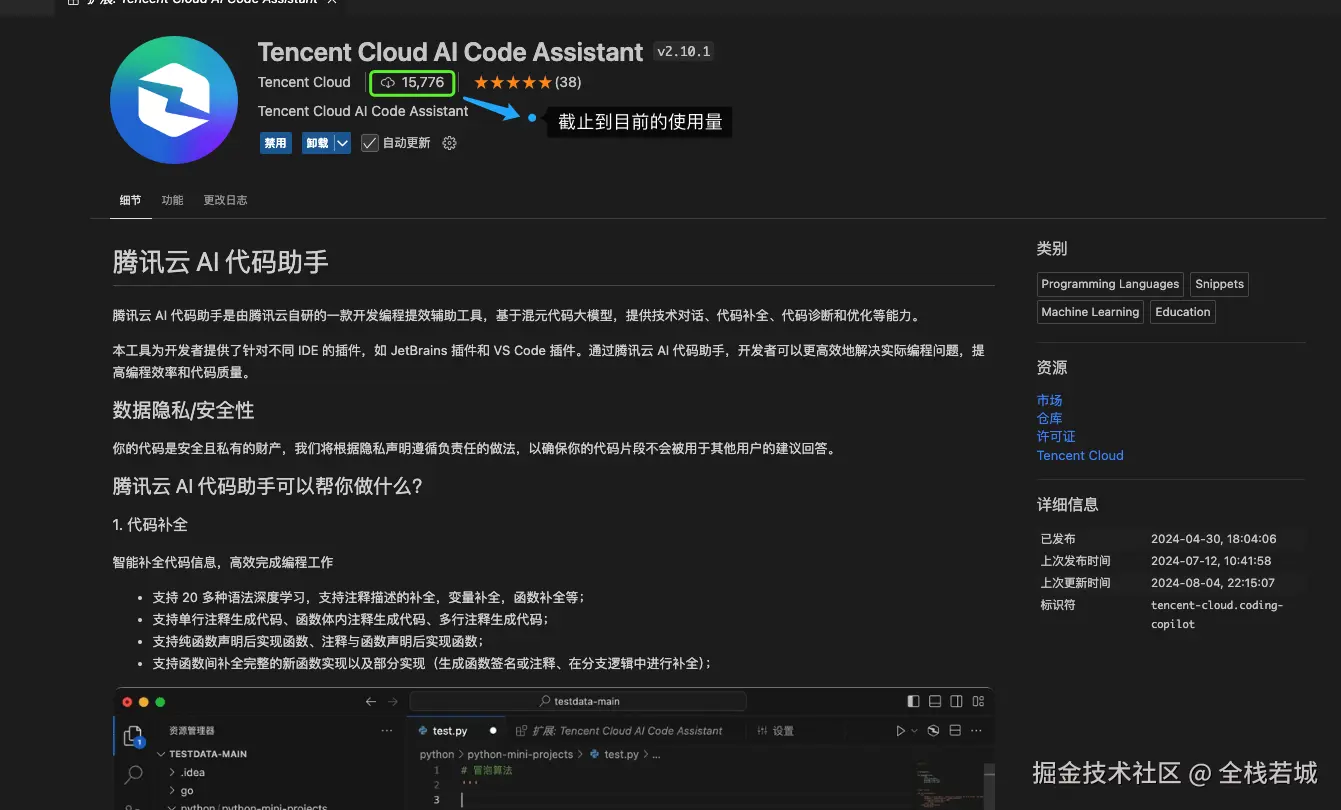Click Explorer icon in the embedded screenshot
The width and height of the screenshot is (1341, 810).
(x=133, y=737)
